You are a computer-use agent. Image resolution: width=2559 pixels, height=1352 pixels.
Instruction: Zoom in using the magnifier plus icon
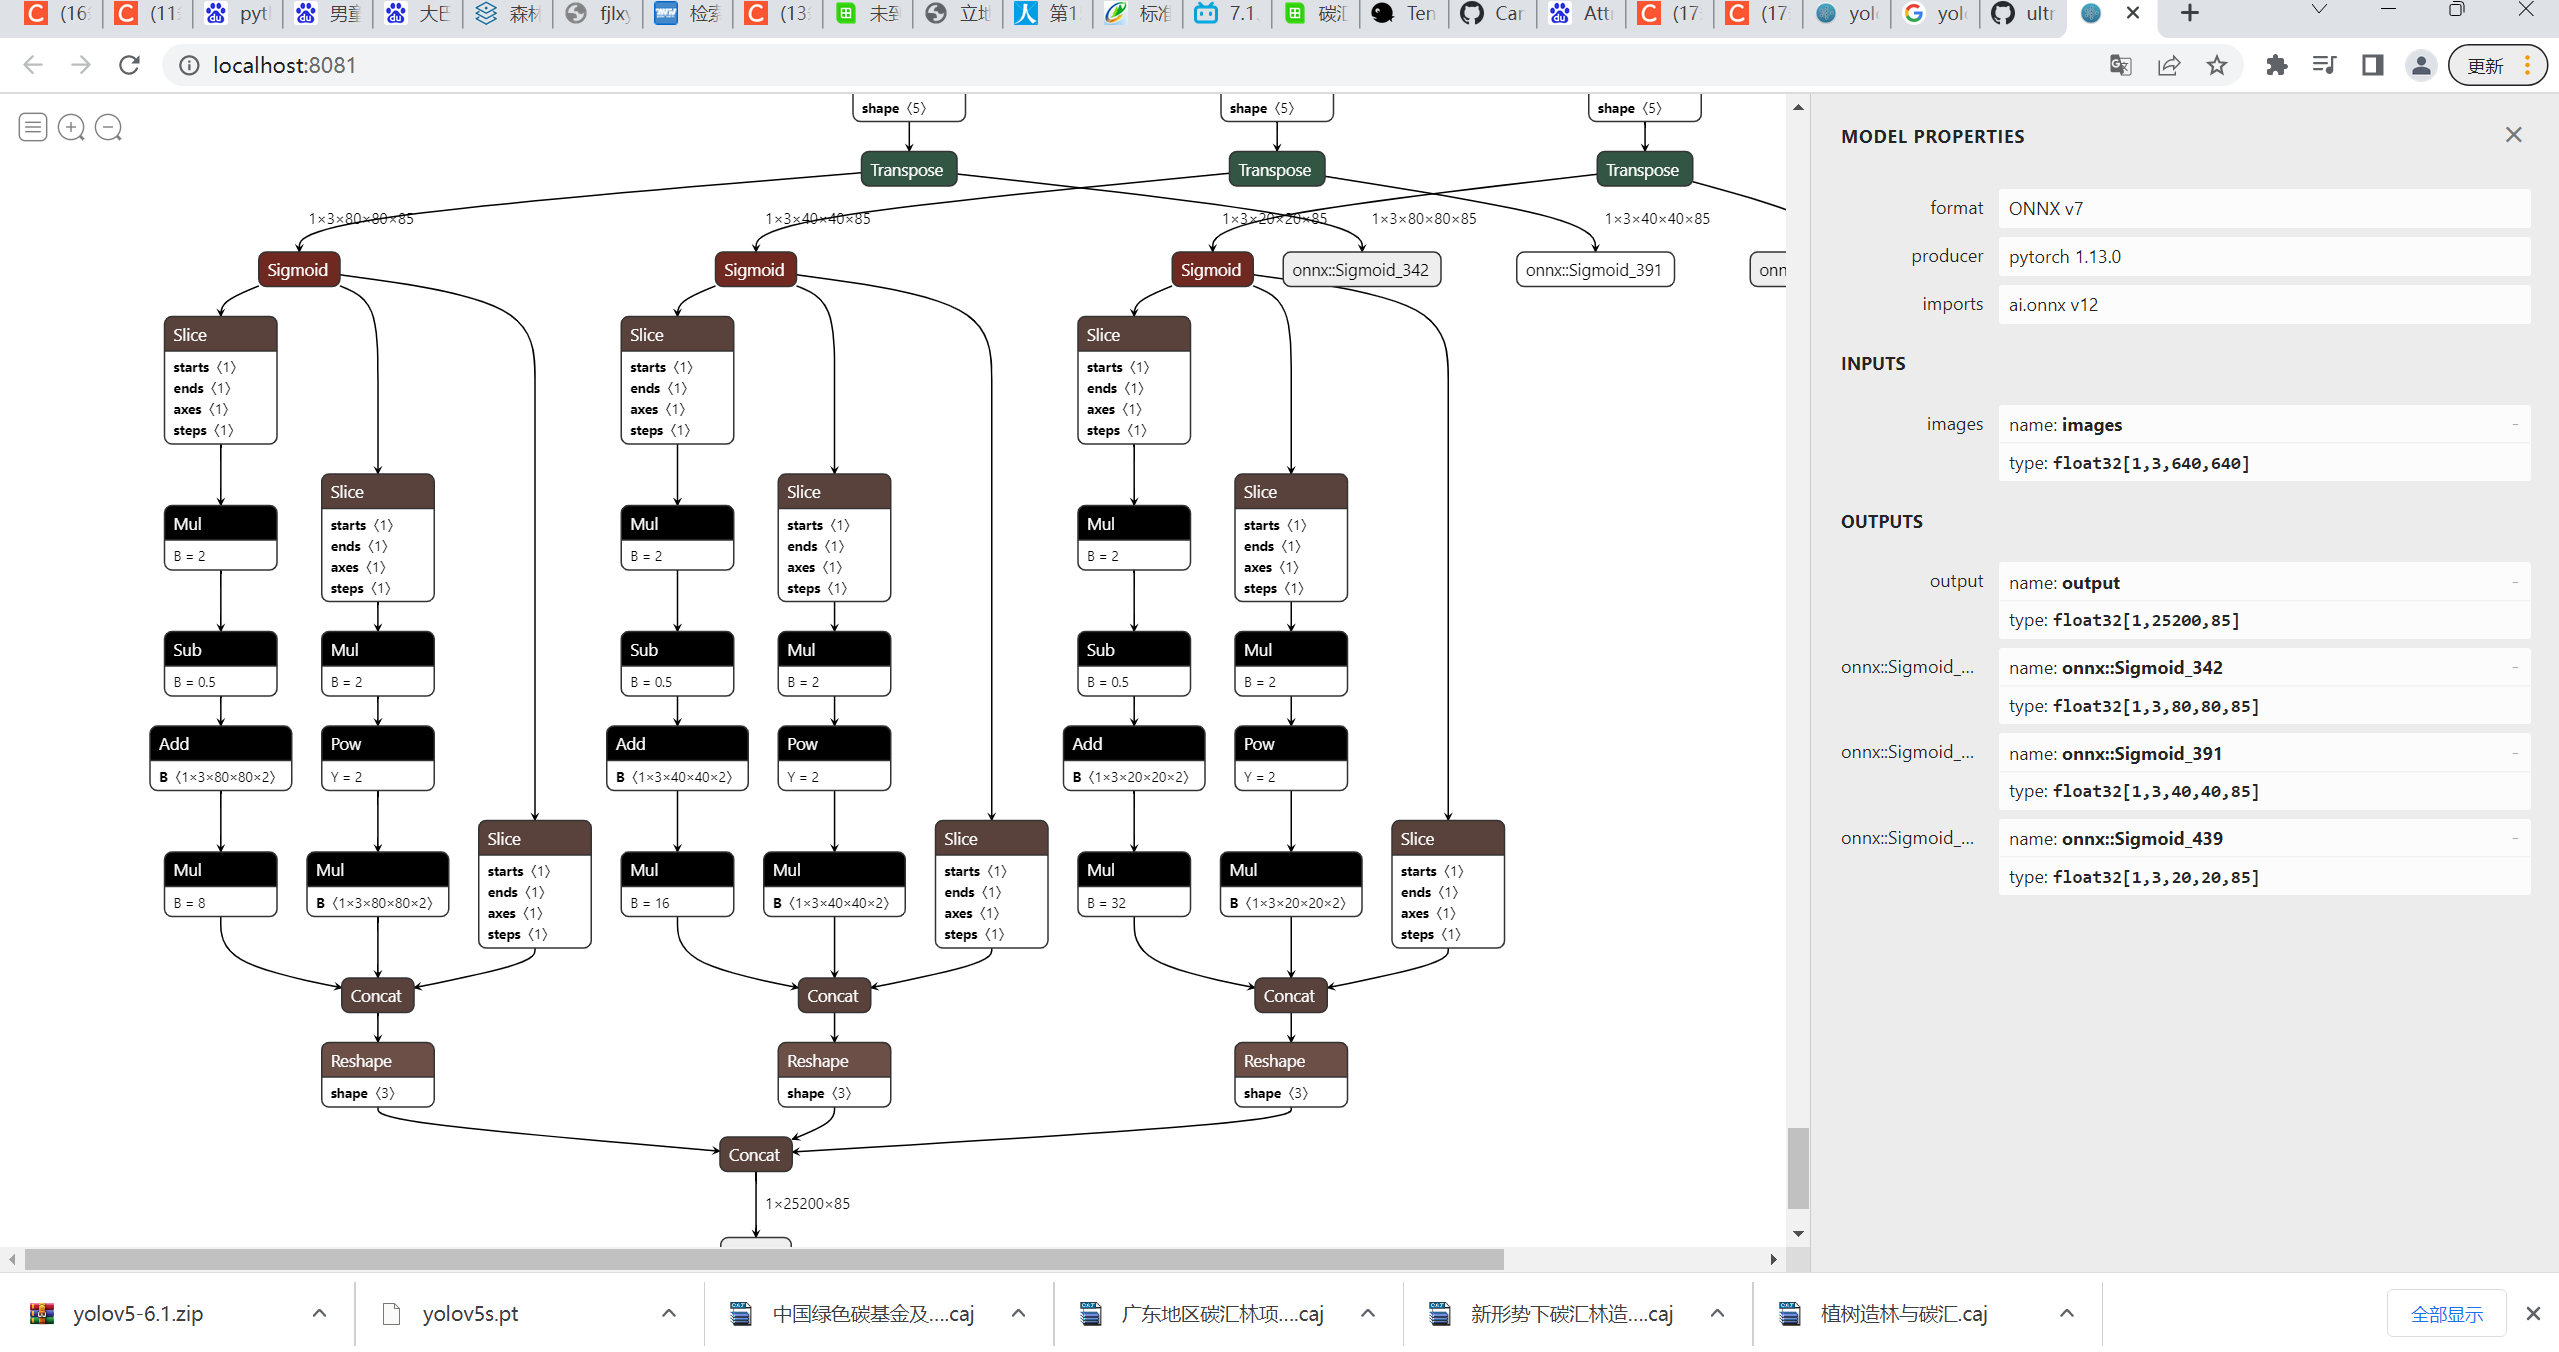[x=70, y=127]
